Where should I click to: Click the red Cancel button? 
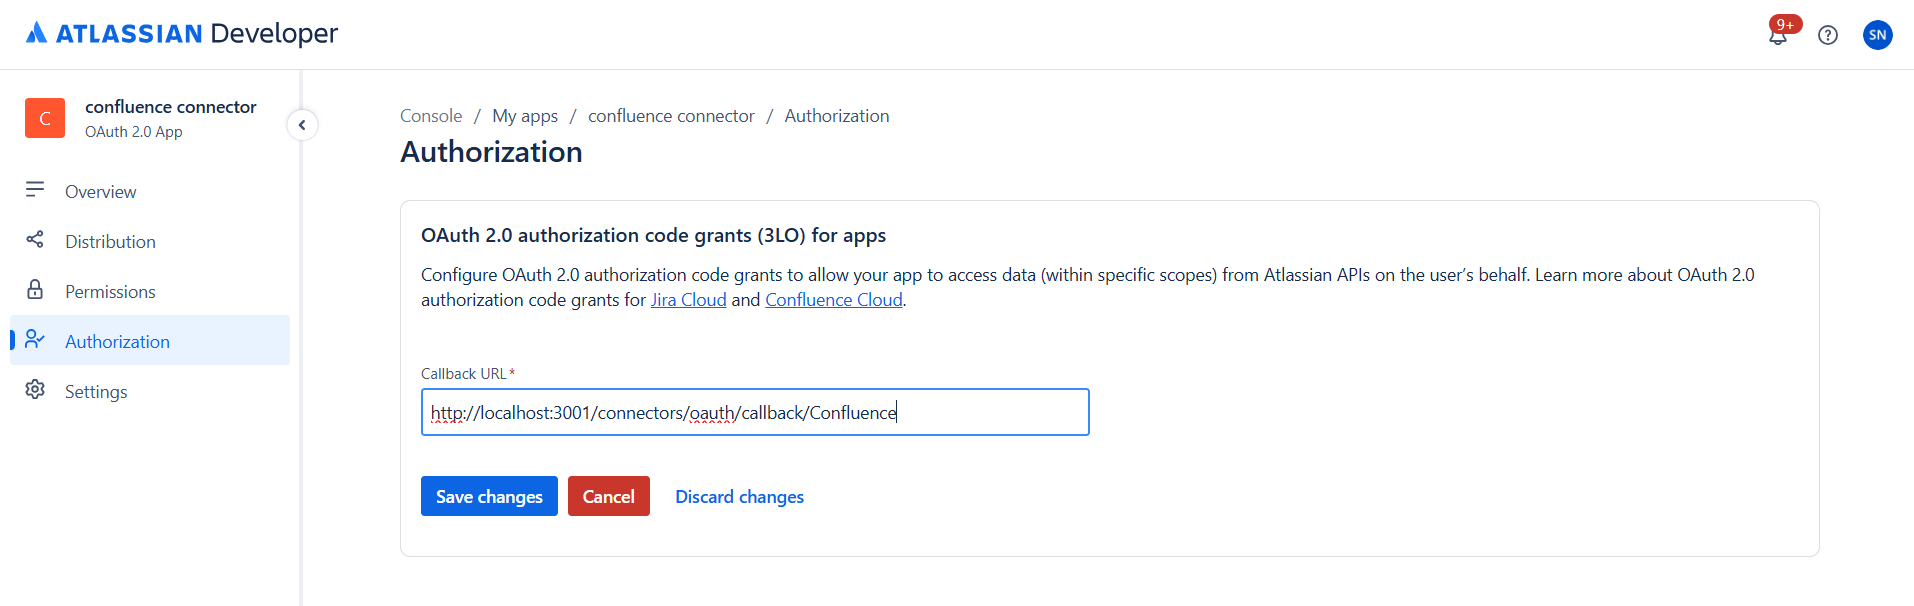[x=609, y=496]
